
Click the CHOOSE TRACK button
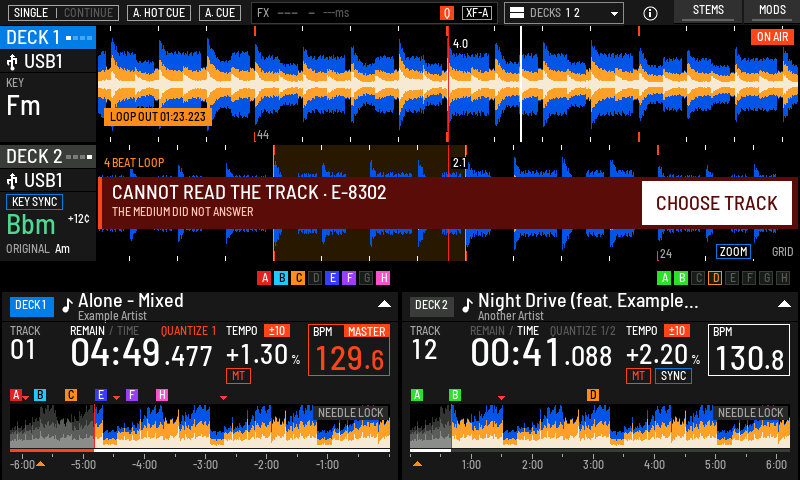(717, 203)
